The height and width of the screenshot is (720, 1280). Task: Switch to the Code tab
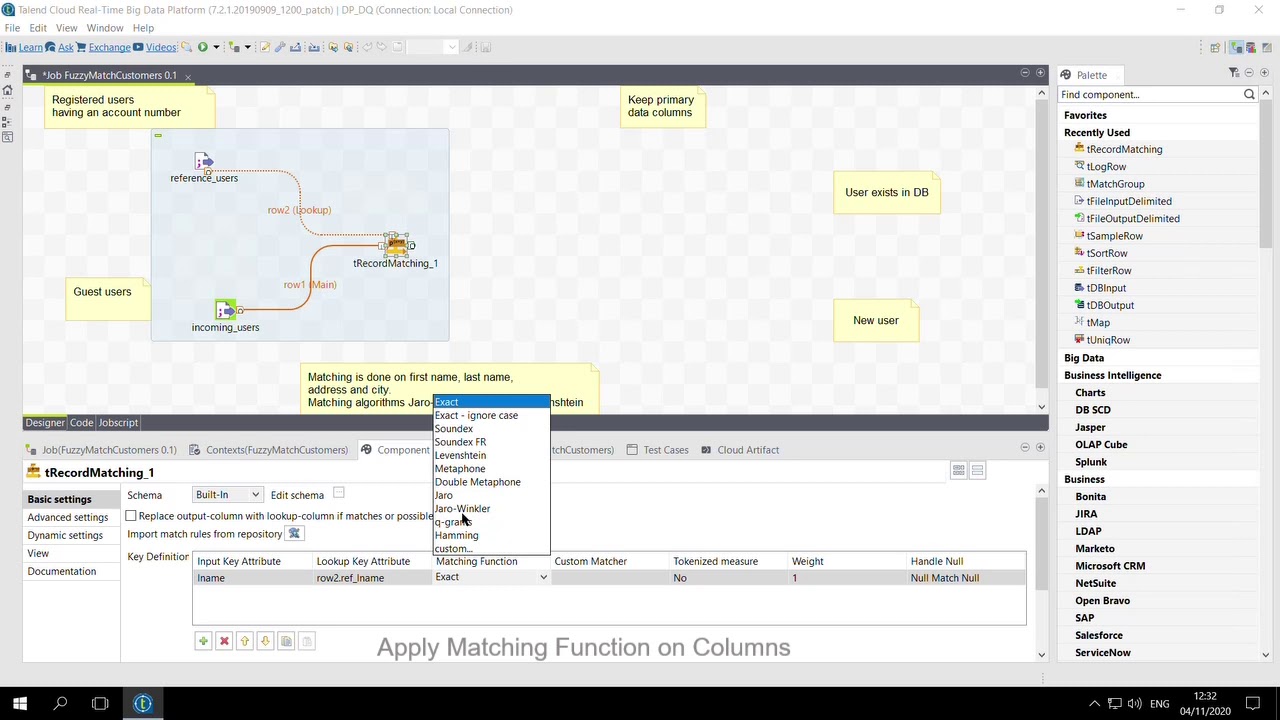point(81,423)
